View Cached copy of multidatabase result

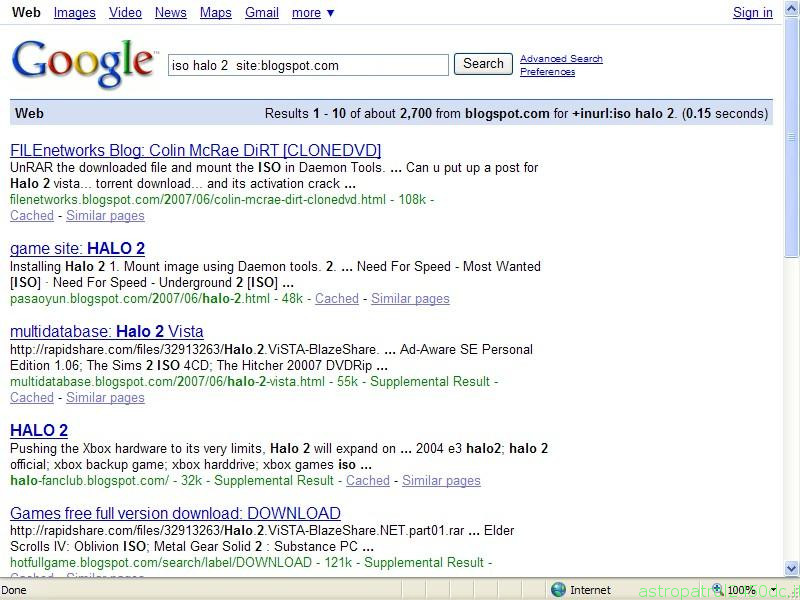click(32, 397)
